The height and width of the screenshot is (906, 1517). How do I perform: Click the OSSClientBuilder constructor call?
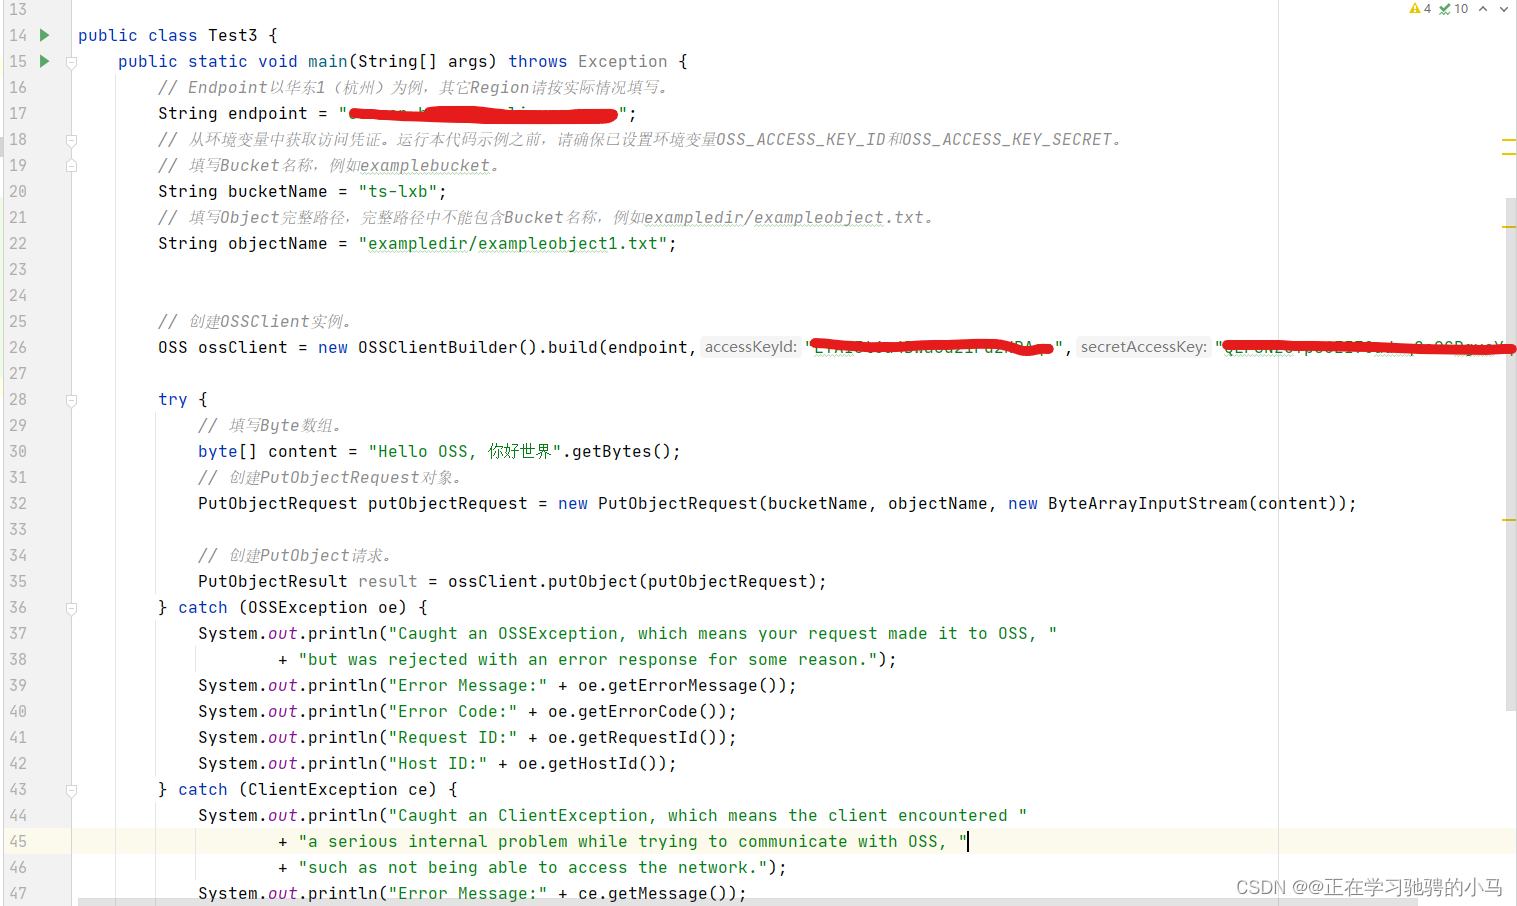pos(438,347)
